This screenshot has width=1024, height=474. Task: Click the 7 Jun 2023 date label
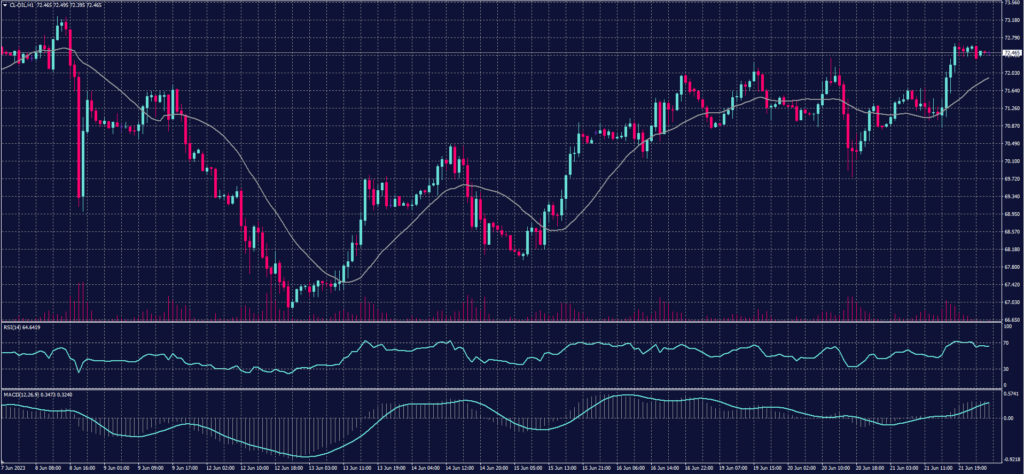point(14,466)
